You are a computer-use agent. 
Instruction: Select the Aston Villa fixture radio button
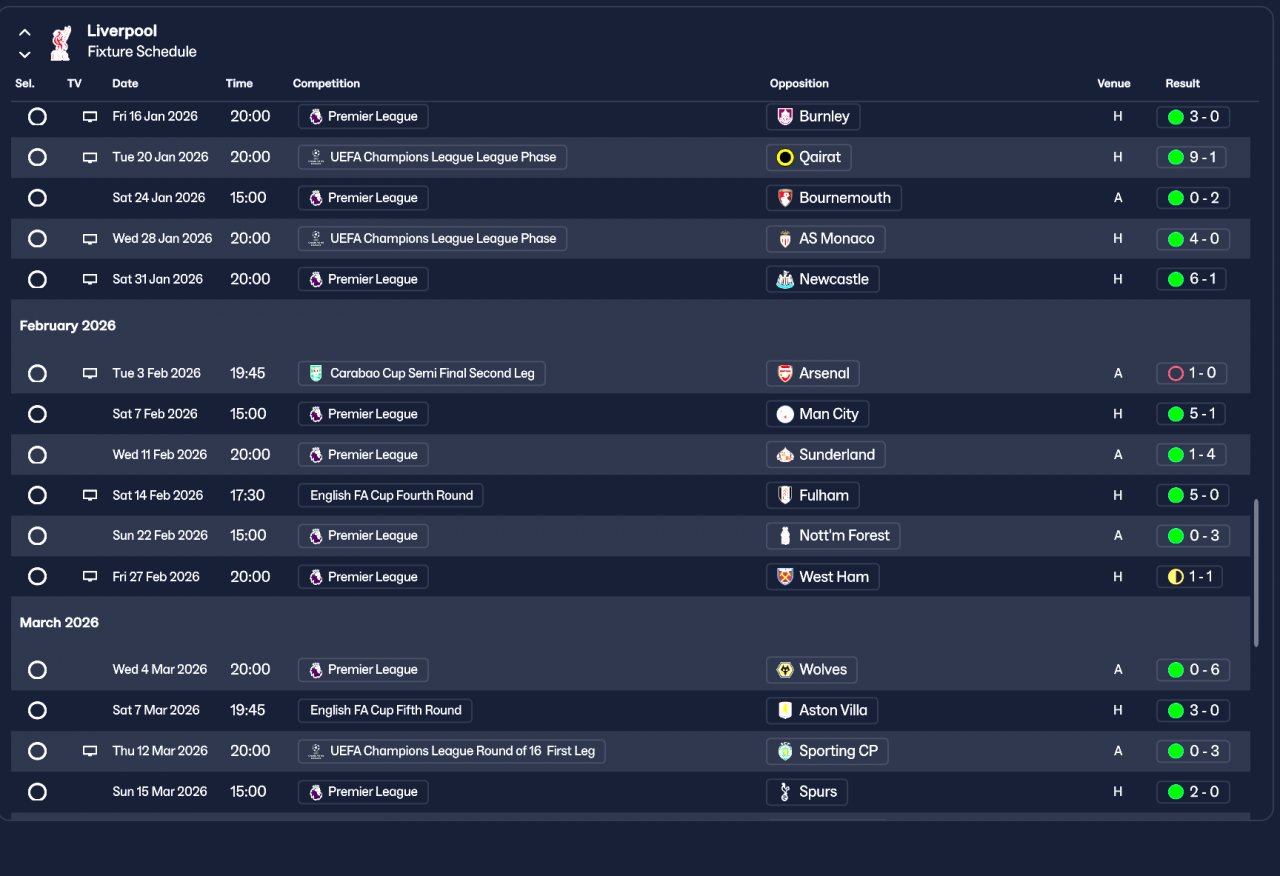[x=37, y=711]
